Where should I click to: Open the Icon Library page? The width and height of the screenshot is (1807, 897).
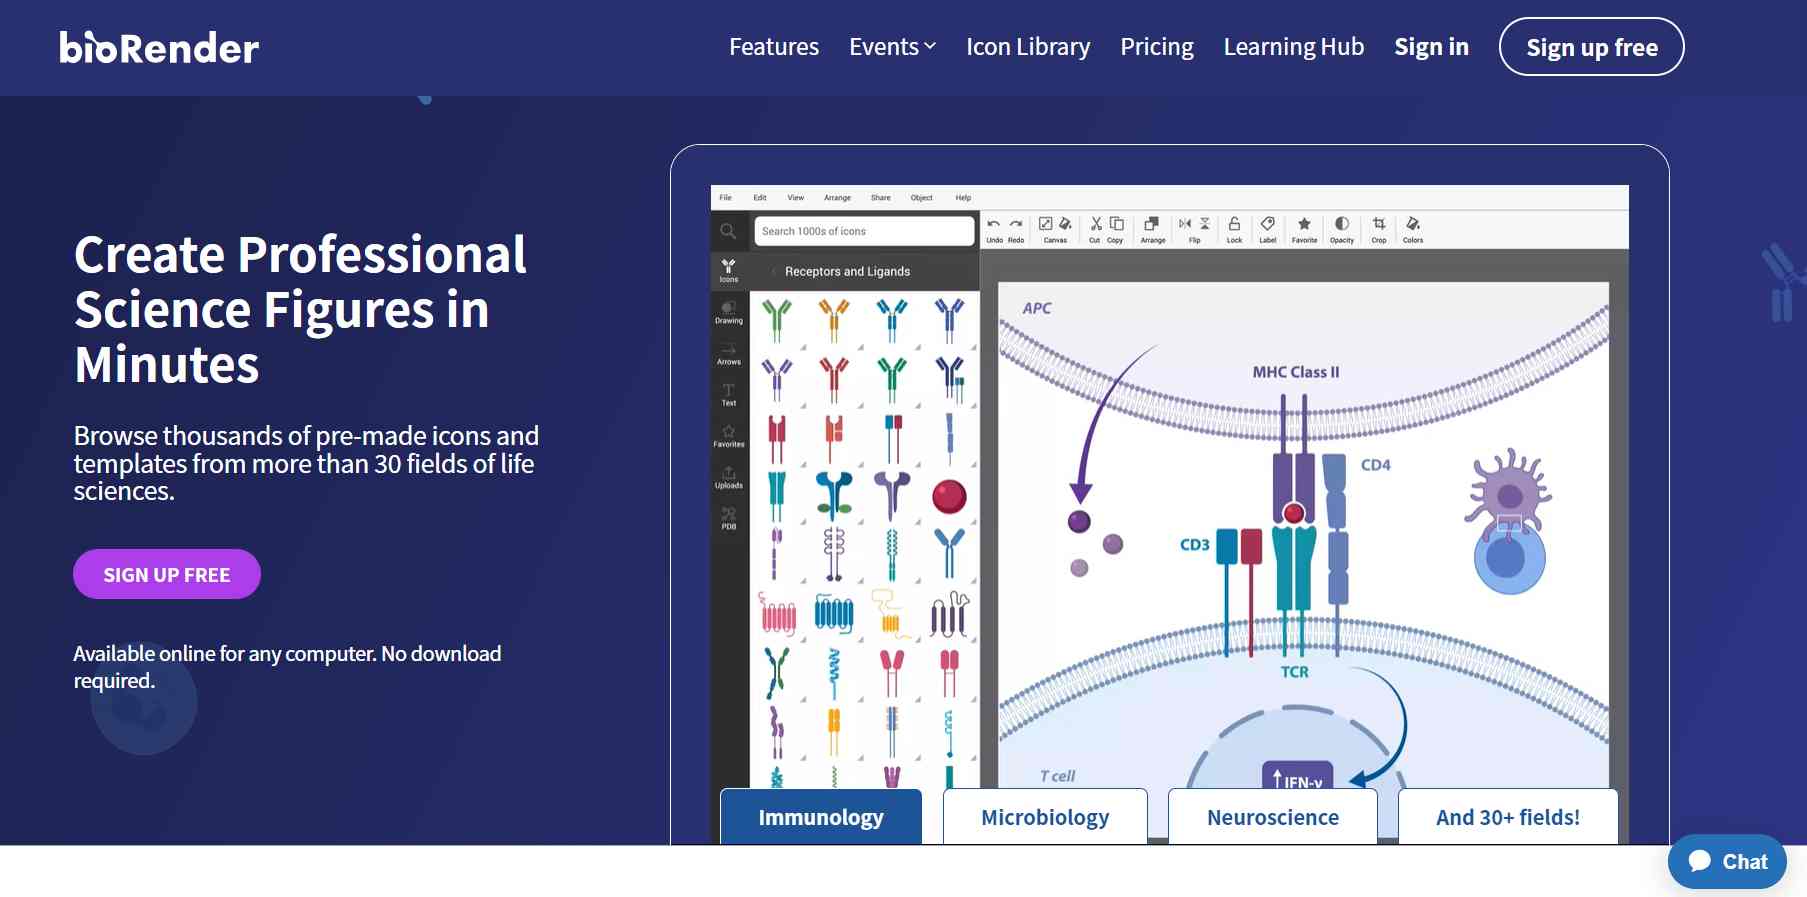click(x=1028, y=47)
